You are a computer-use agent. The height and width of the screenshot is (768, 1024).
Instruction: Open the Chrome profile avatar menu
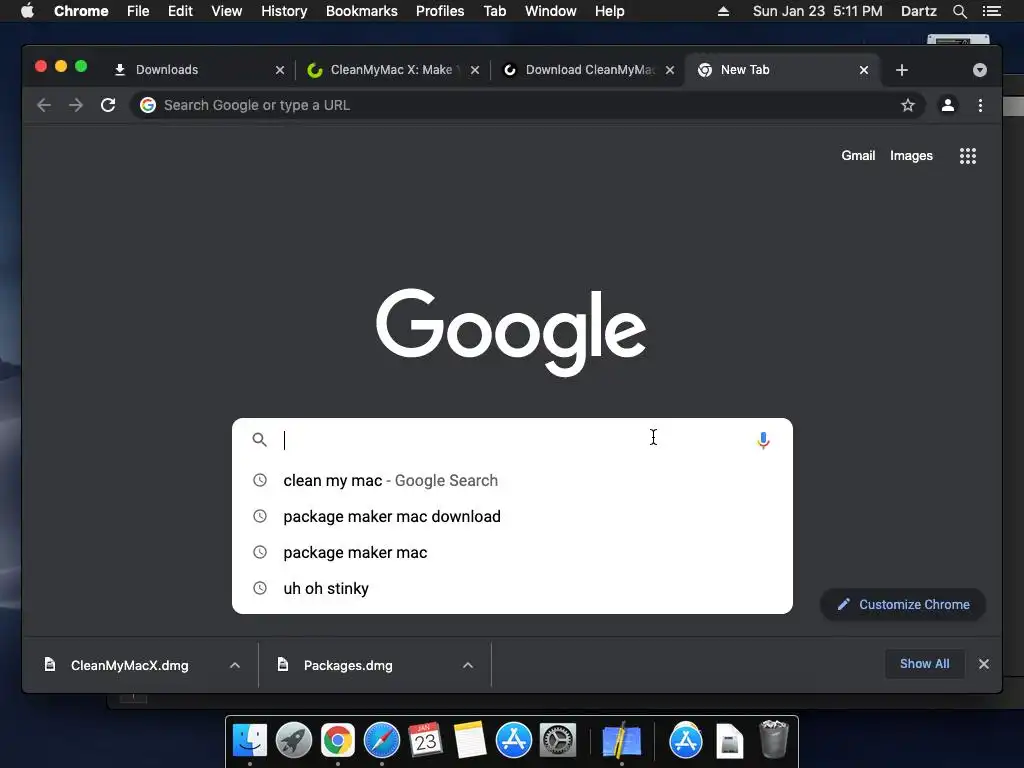click(x=948, y=105)
